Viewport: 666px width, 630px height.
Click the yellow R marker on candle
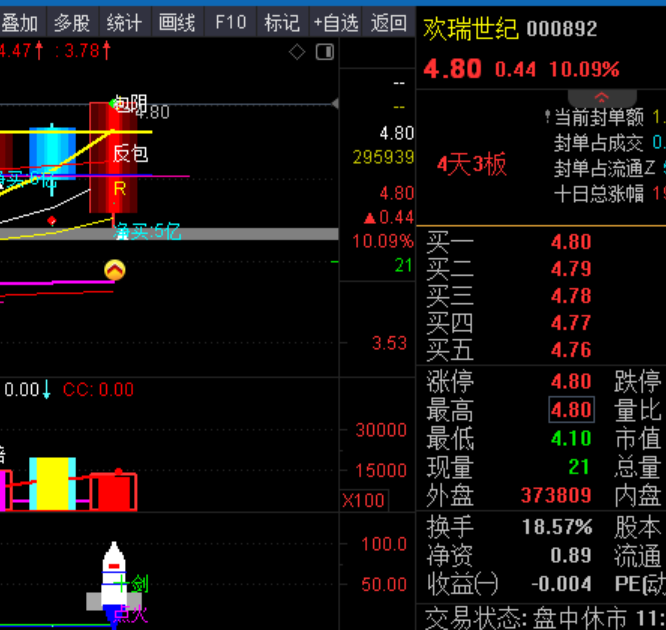coord(120,188)
